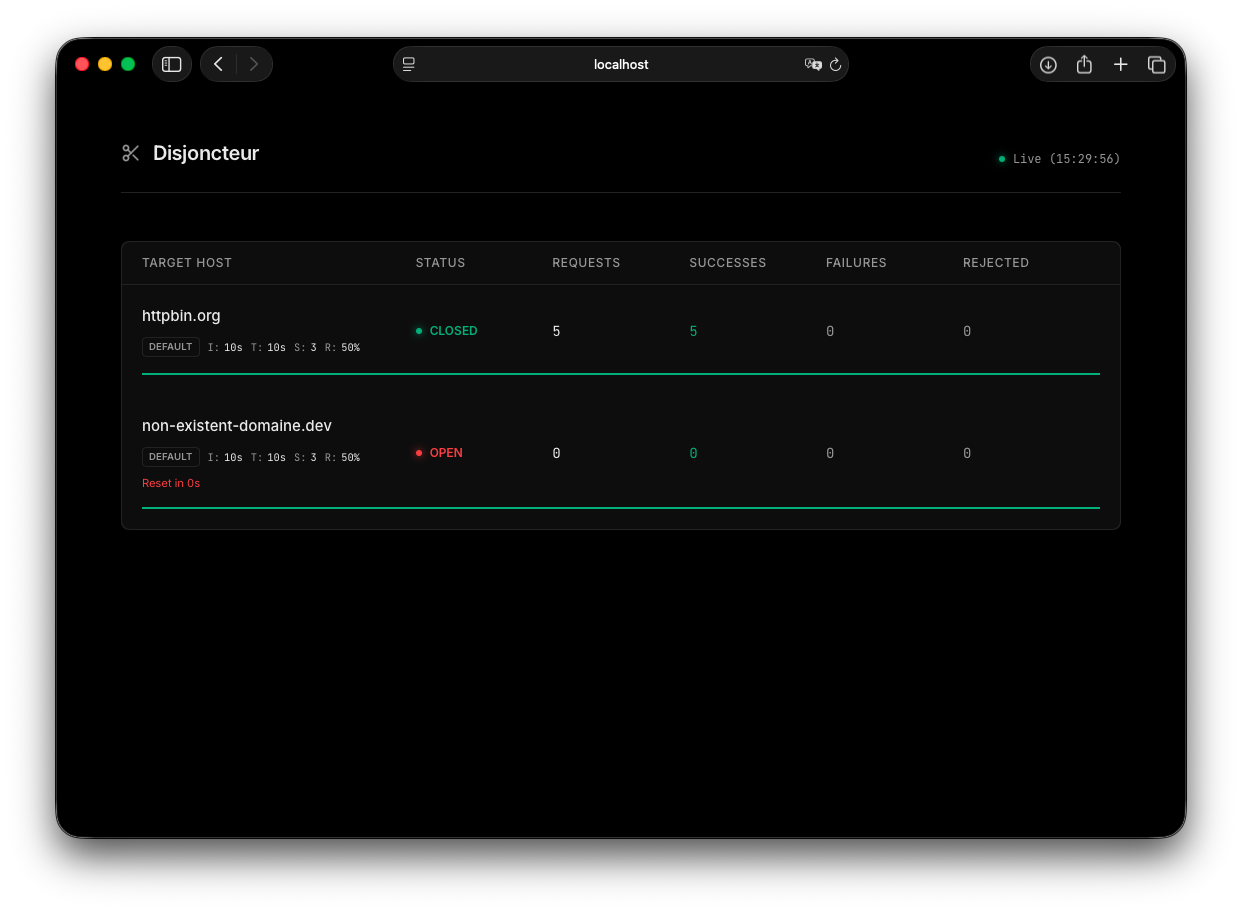The image size is (1242, 912).
Task: Go back to the previous page
Action: click(219, 64)
